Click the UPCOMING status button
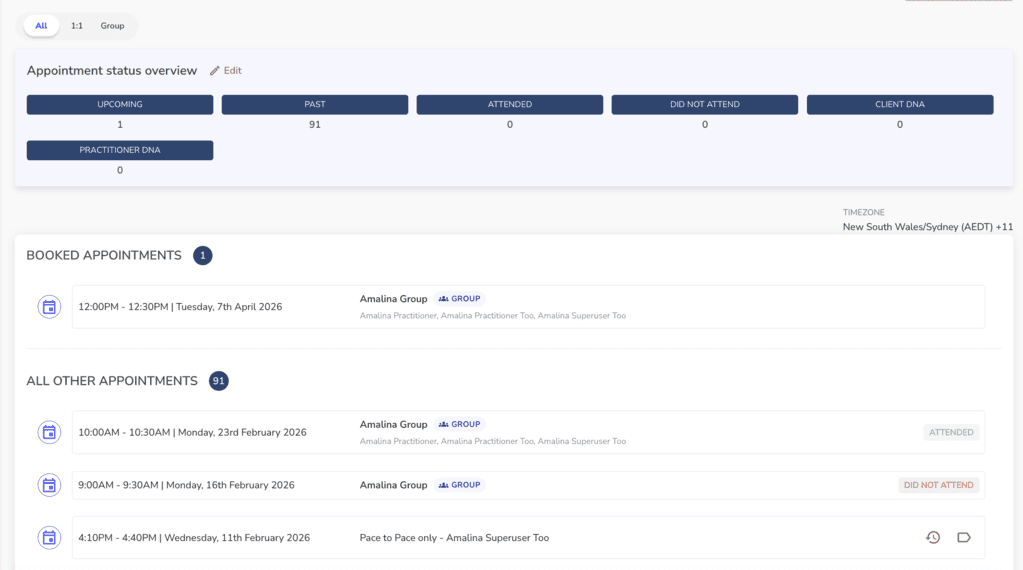The image size is (1023, 570). [x=120, y=104]
